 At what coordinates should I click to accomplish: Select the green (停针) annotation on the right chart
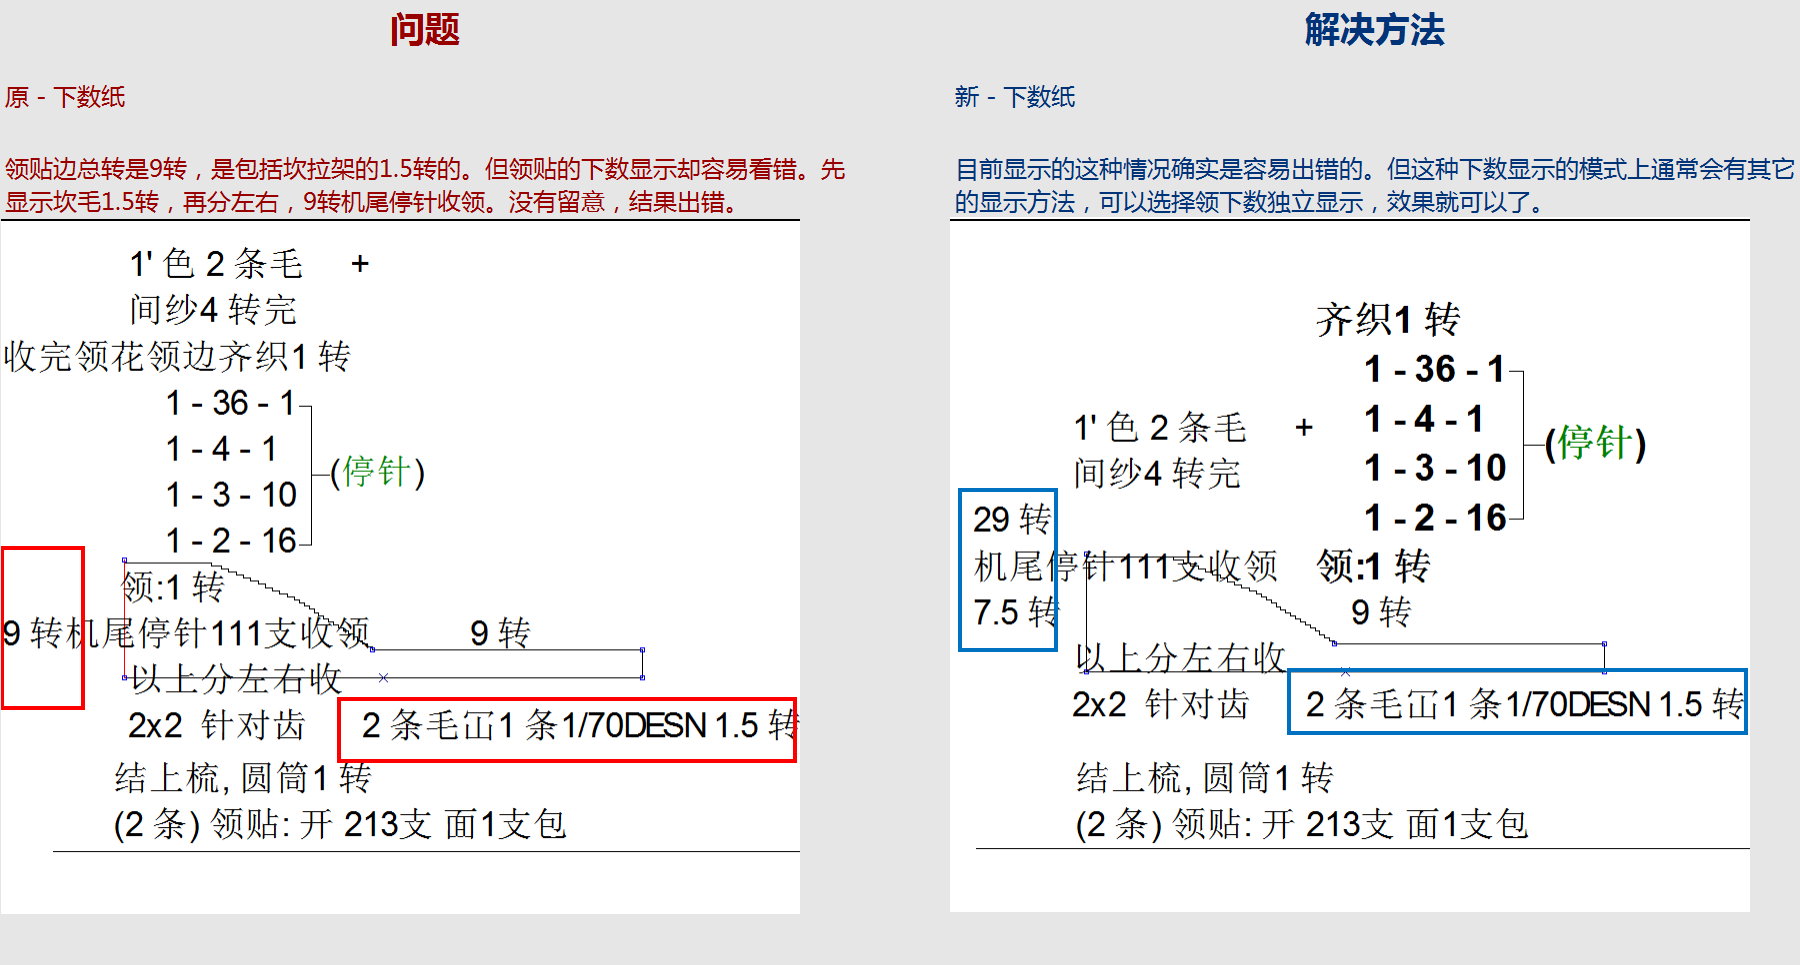(x=1596, y=443)
